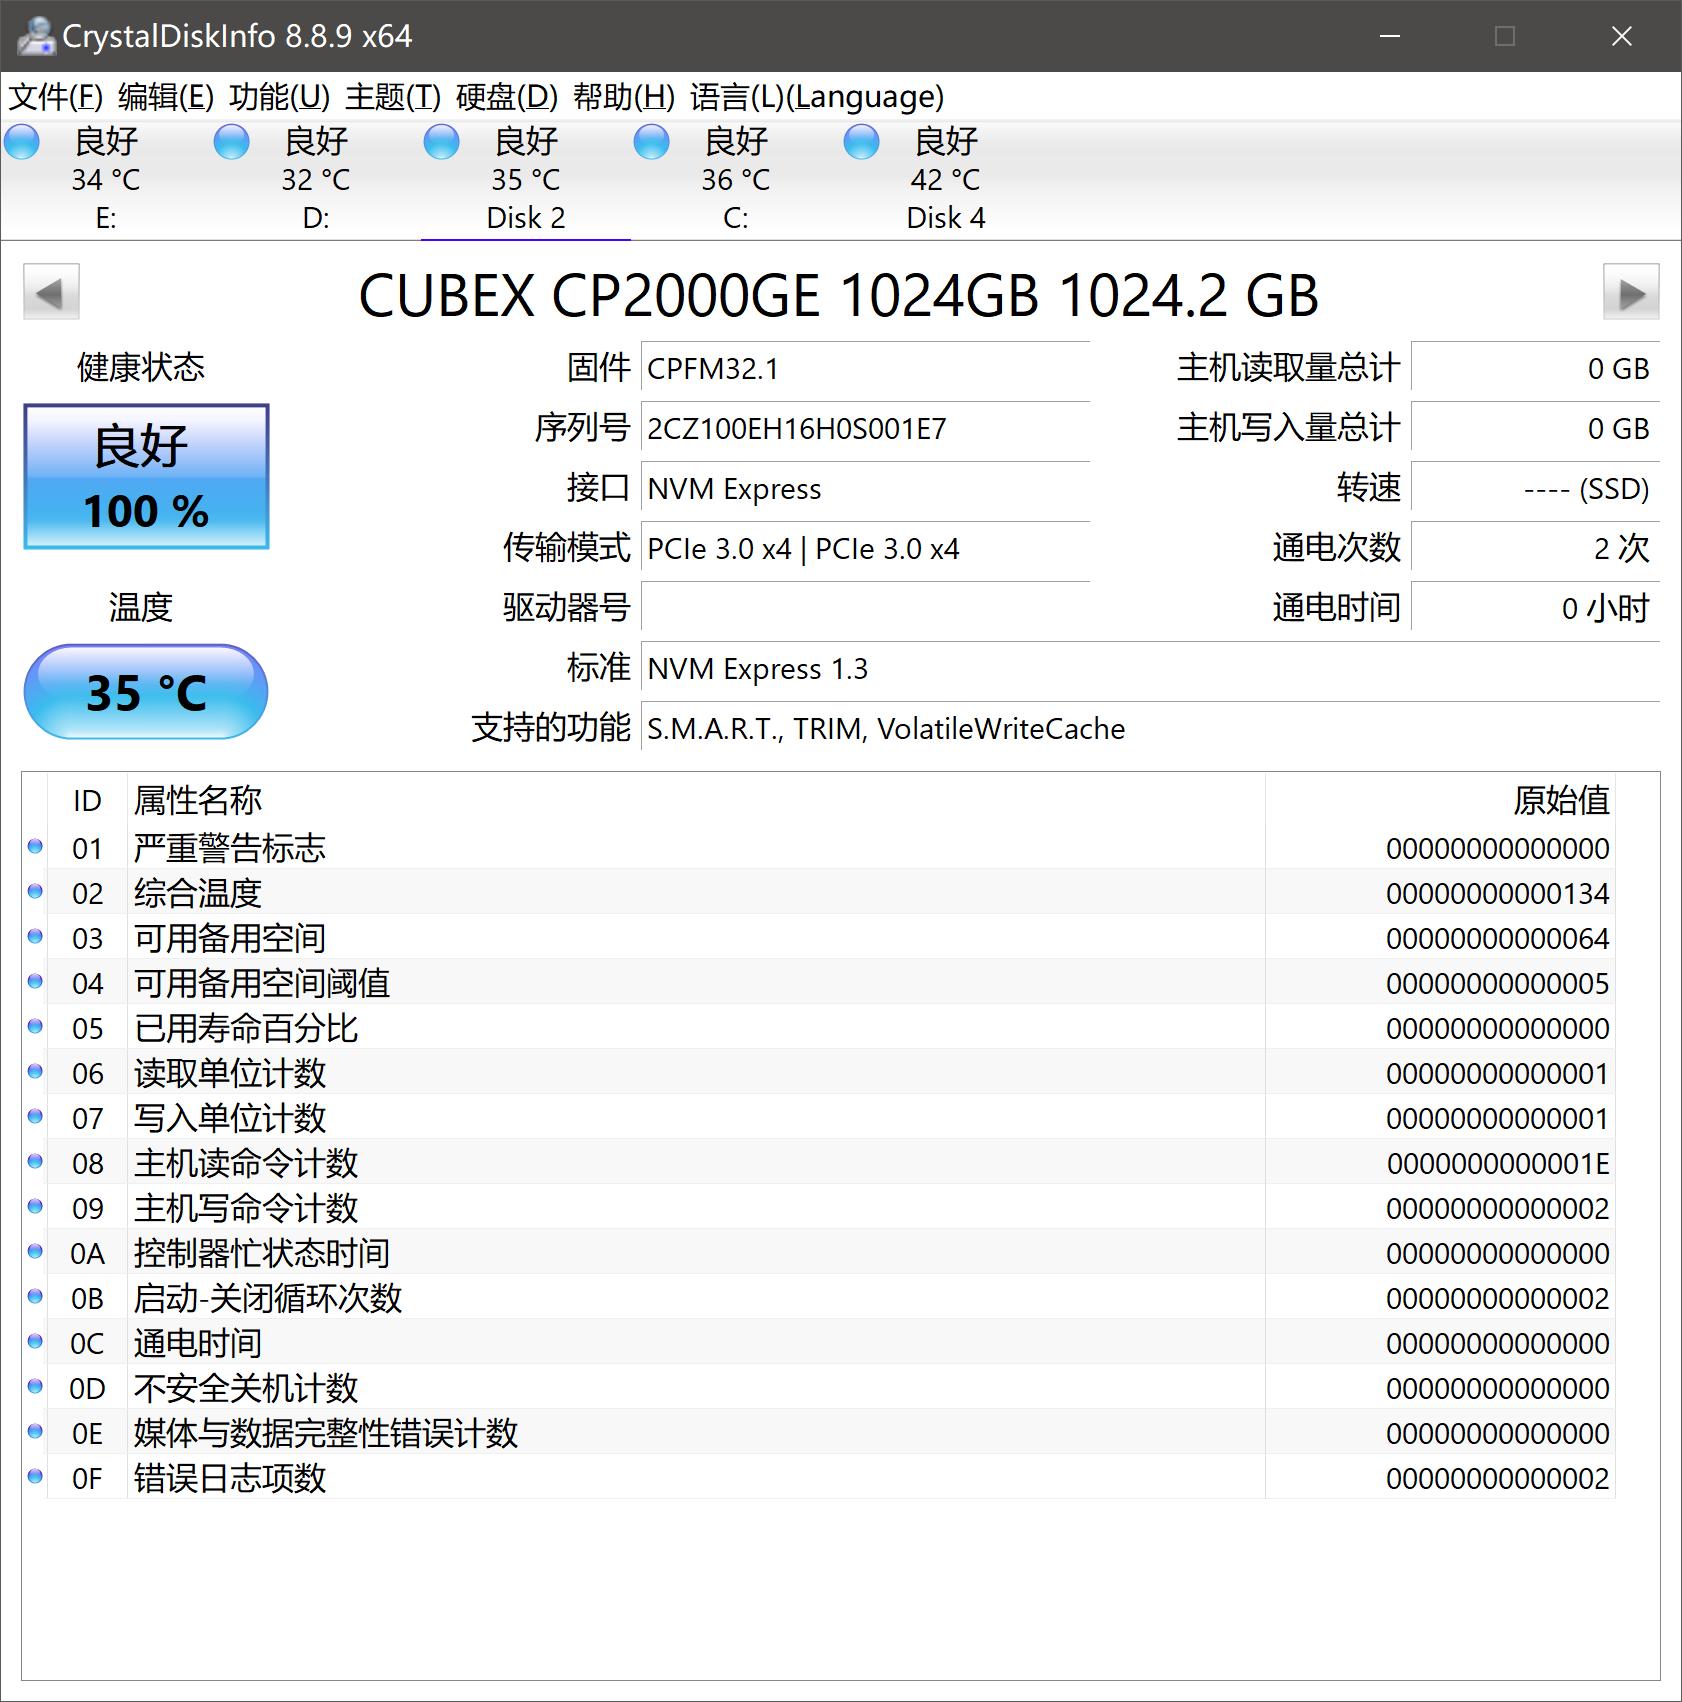Select the 已用寿命百分比 attribute row
1682x1702 pixels.
[x=246, y=1028]
